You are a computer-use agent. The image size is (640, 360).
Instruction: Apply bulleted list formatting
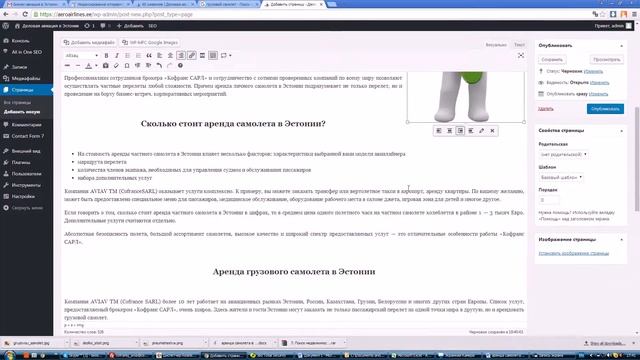(x=127, y=56)
